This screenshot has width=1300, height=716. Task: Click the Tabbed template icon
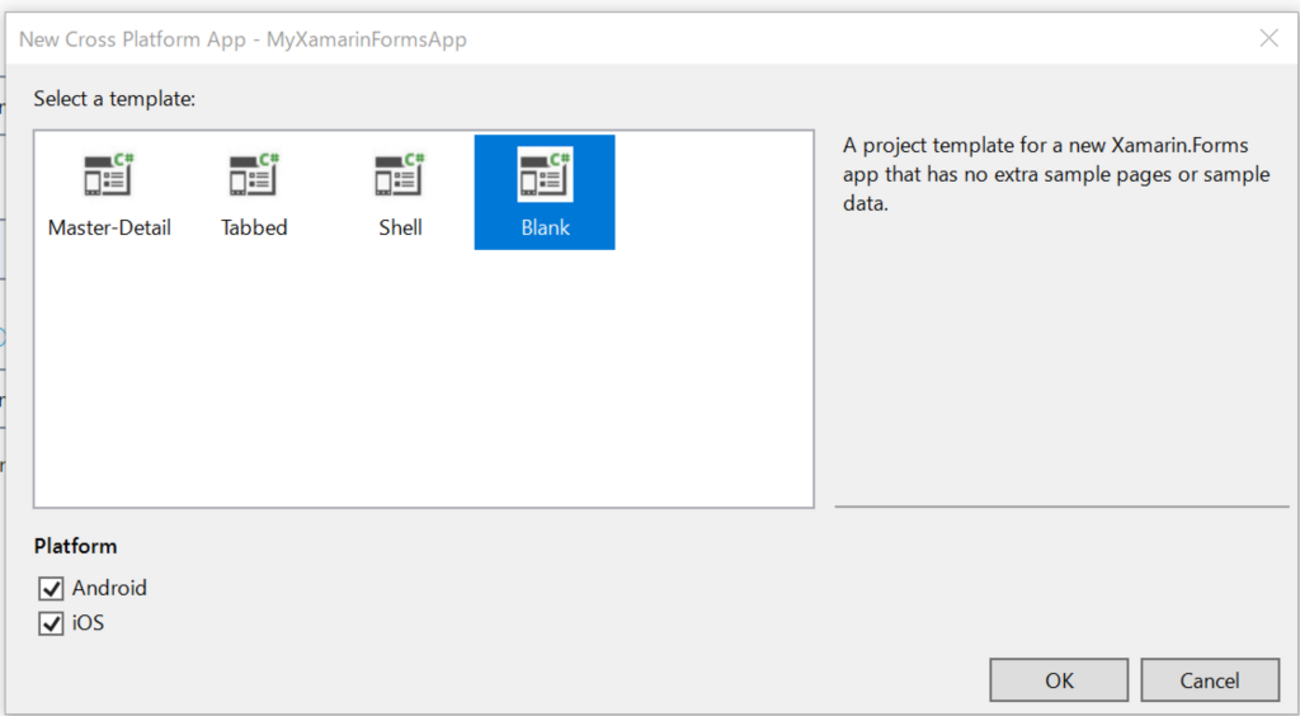click(x=254, y=175)
